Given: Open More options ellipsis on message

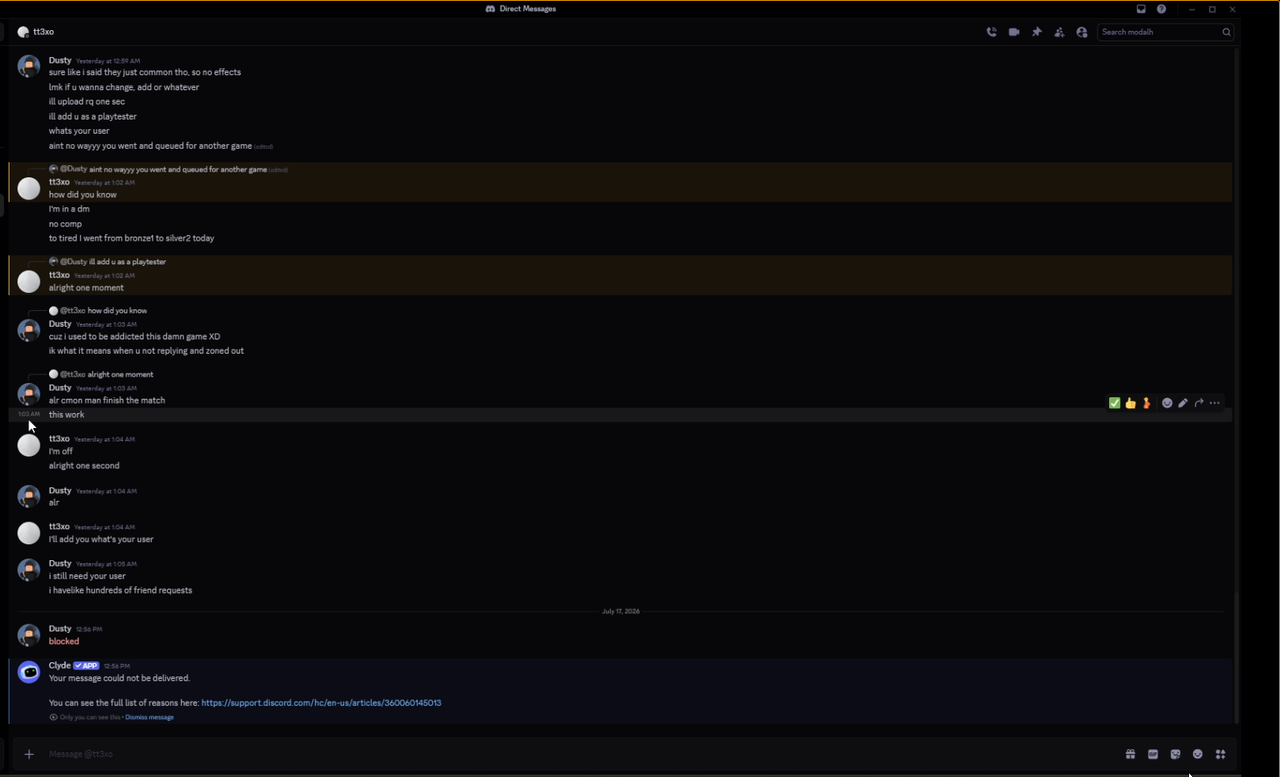Looking at the screenshot, I should 1215,403.
